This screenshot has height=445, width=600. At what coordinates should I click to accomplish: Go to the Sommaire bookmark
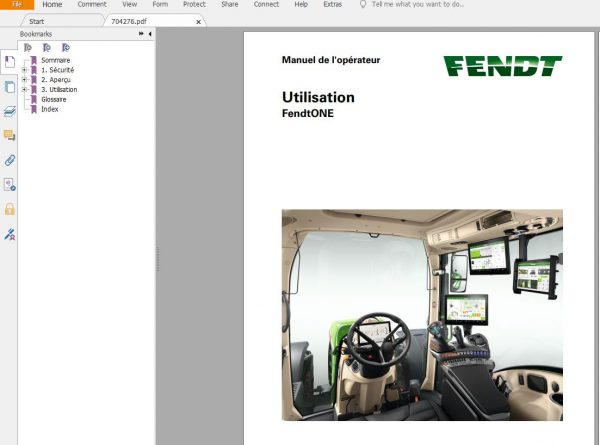tap(55, 60)
